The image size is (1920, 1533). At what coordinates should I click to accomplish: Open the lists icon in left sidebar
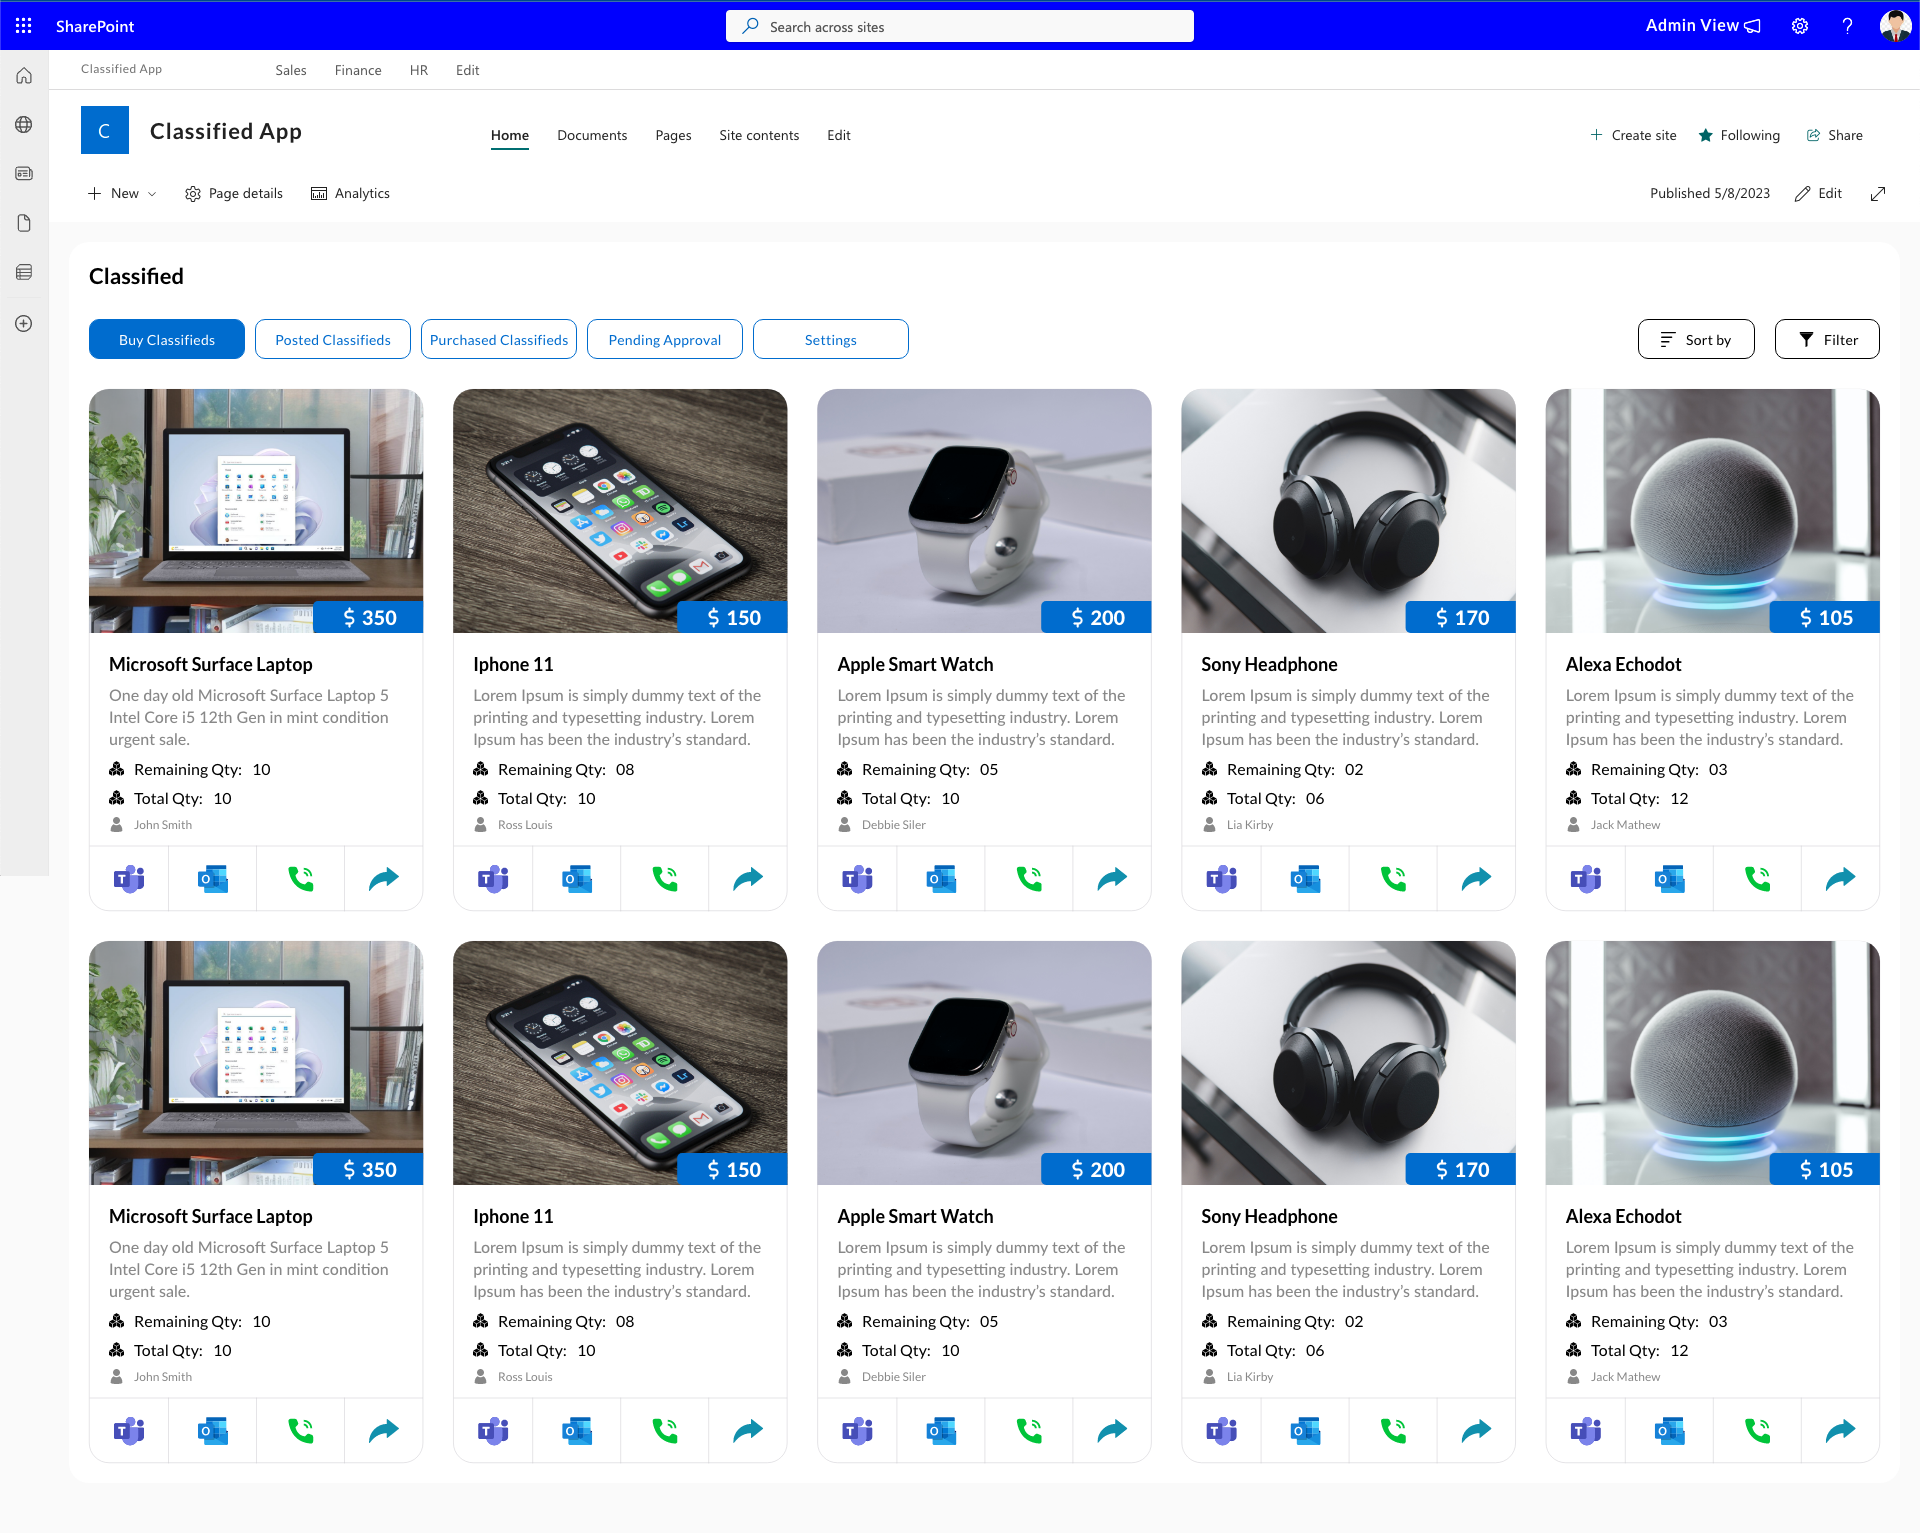[24, 272]
